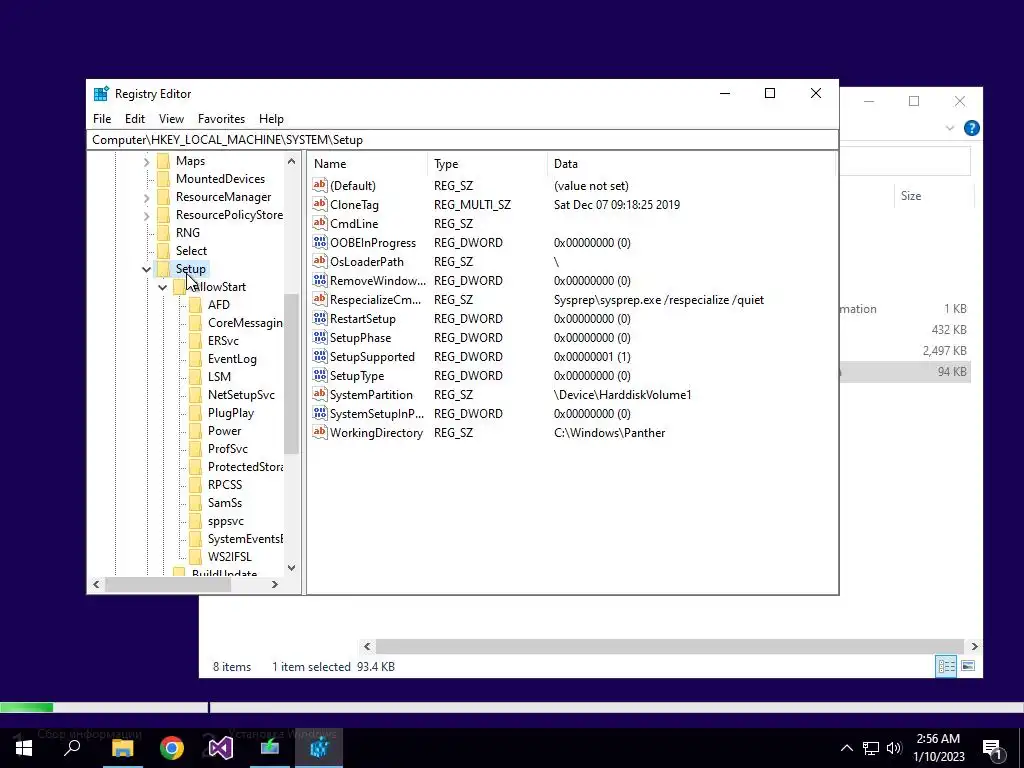Click the Size column header in Explorer window
1024x768 pixels.
coord(910,196)
